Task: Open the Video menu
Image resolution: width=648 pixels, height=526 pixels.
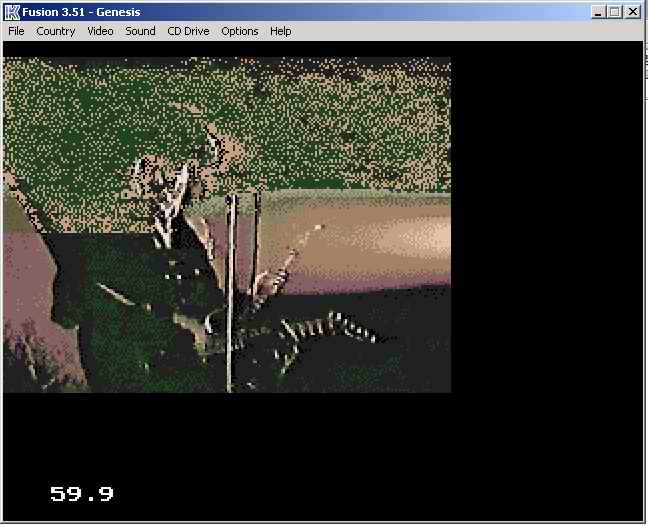Action: (x=100, y=31)
